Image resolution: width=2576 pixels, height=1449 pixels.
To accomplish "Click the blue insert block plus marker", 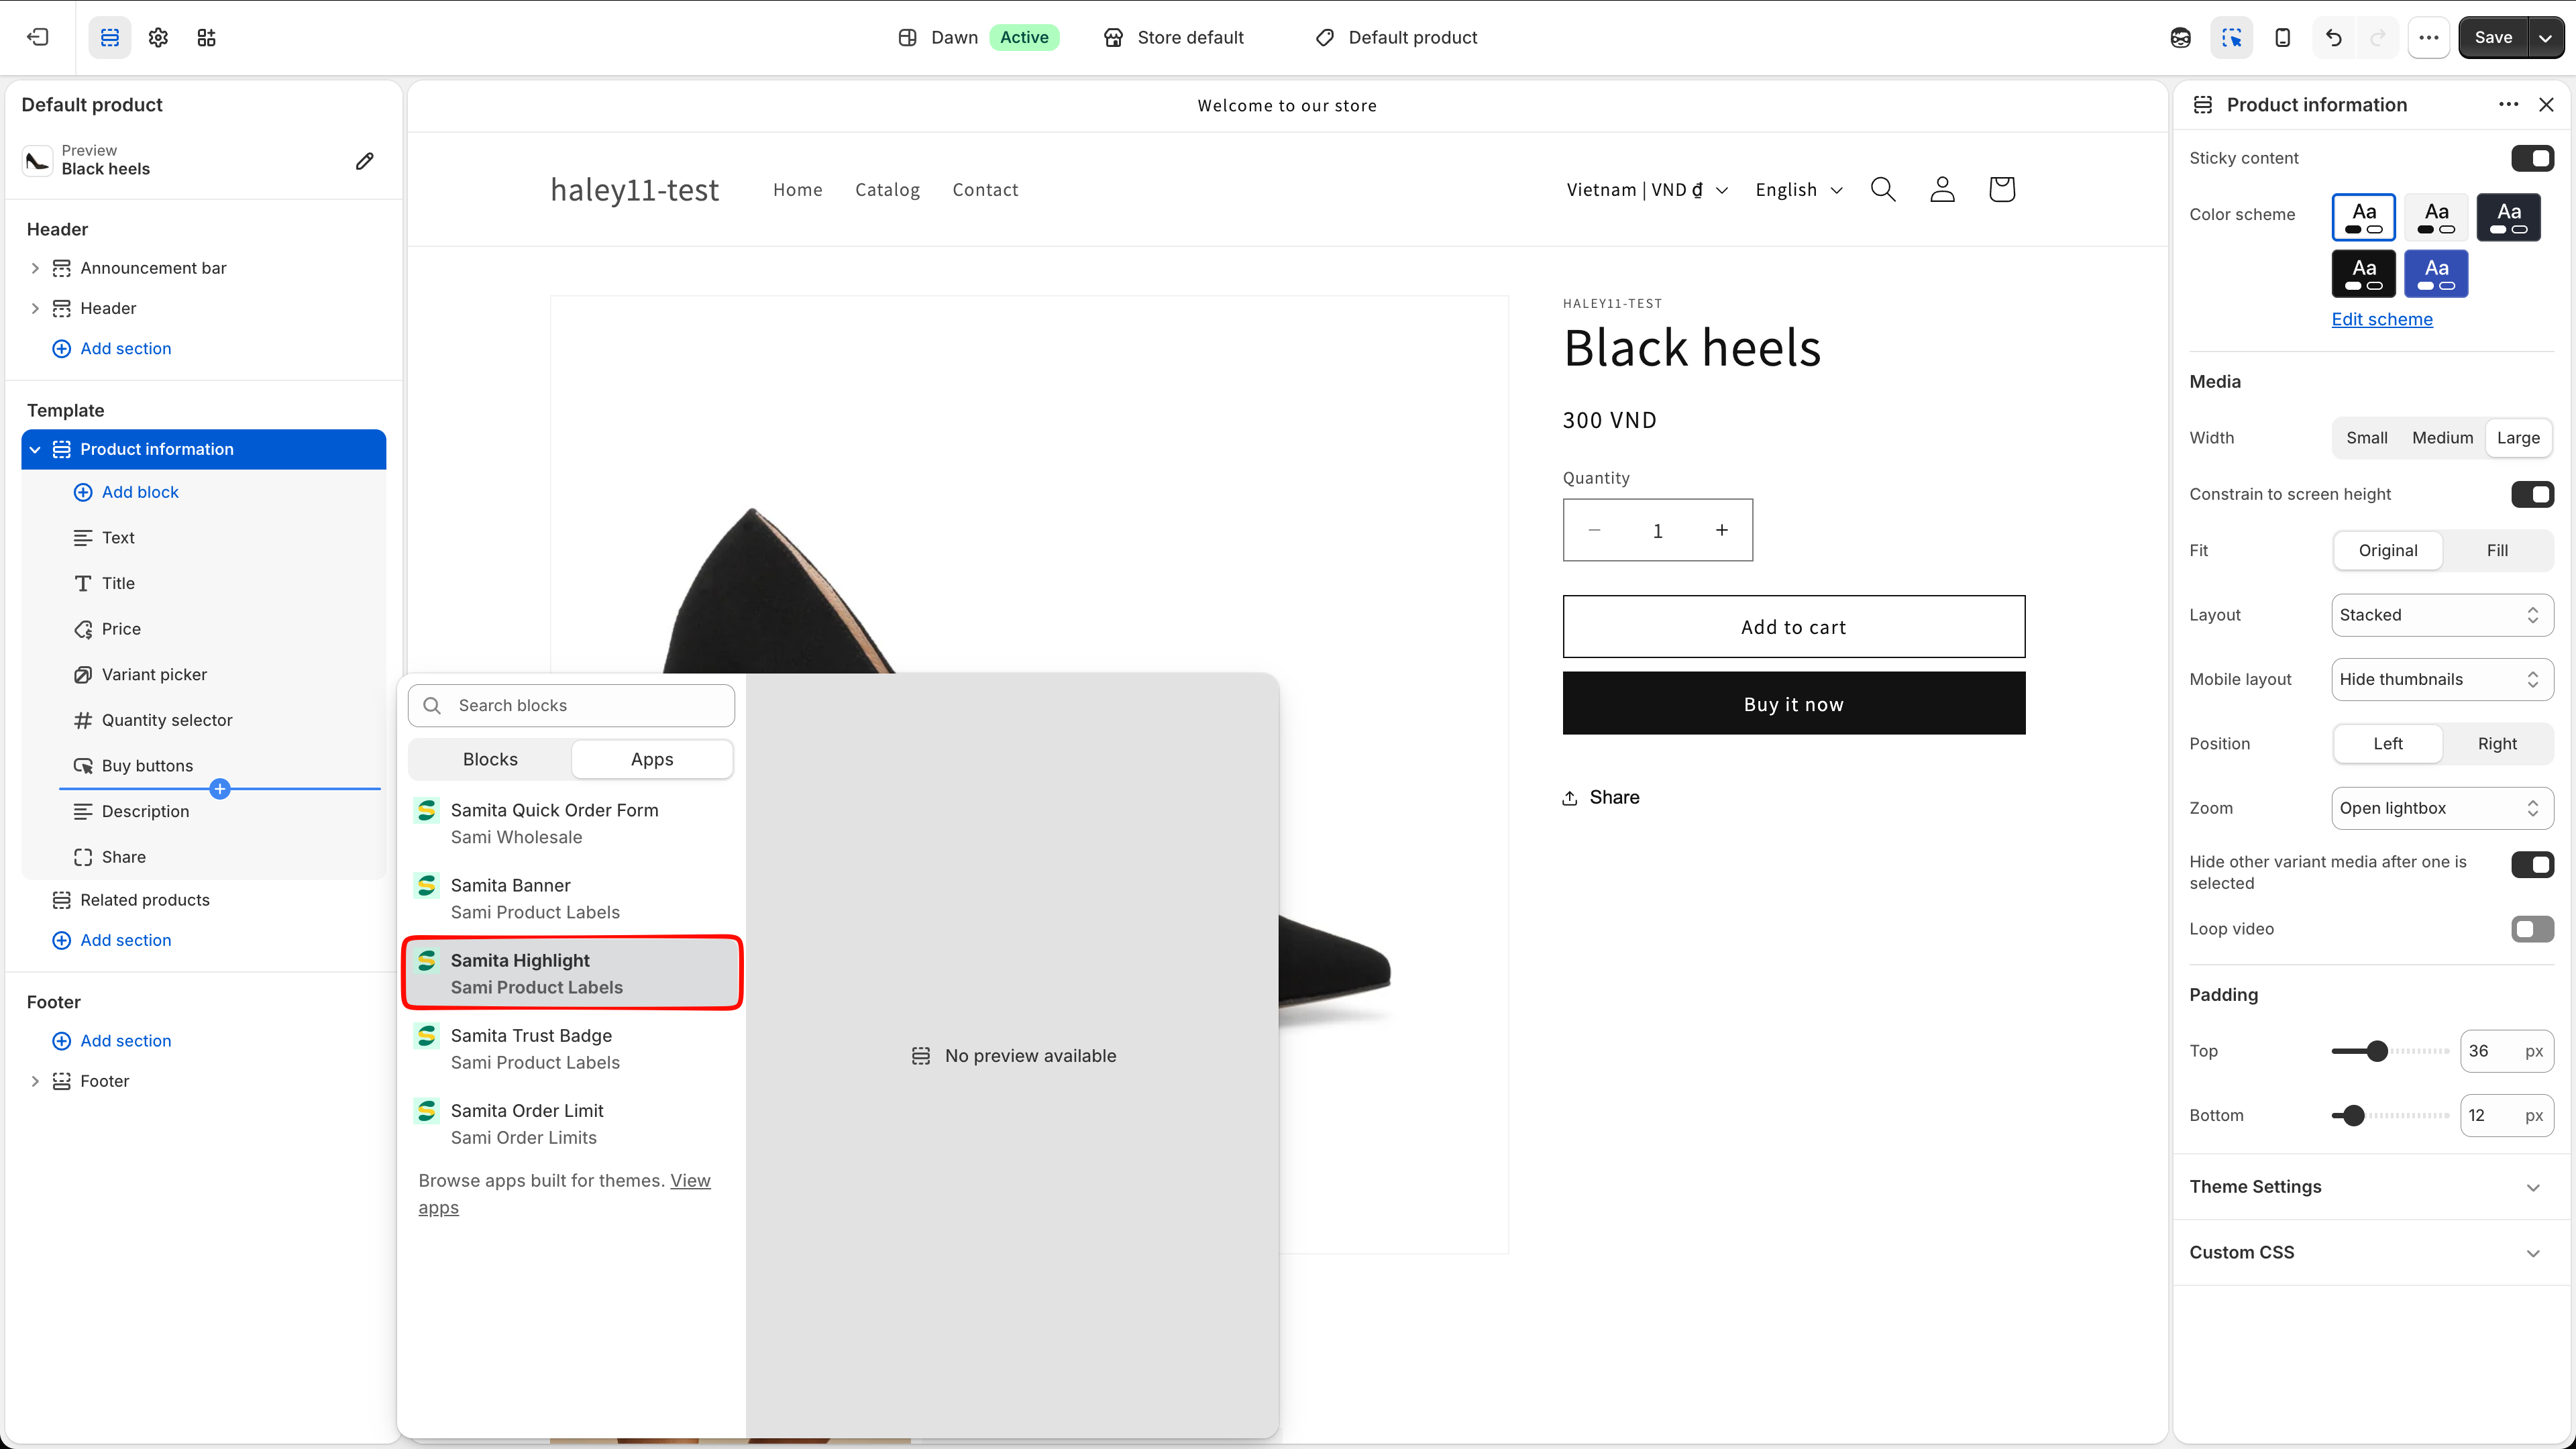I will tap(220, 788).
